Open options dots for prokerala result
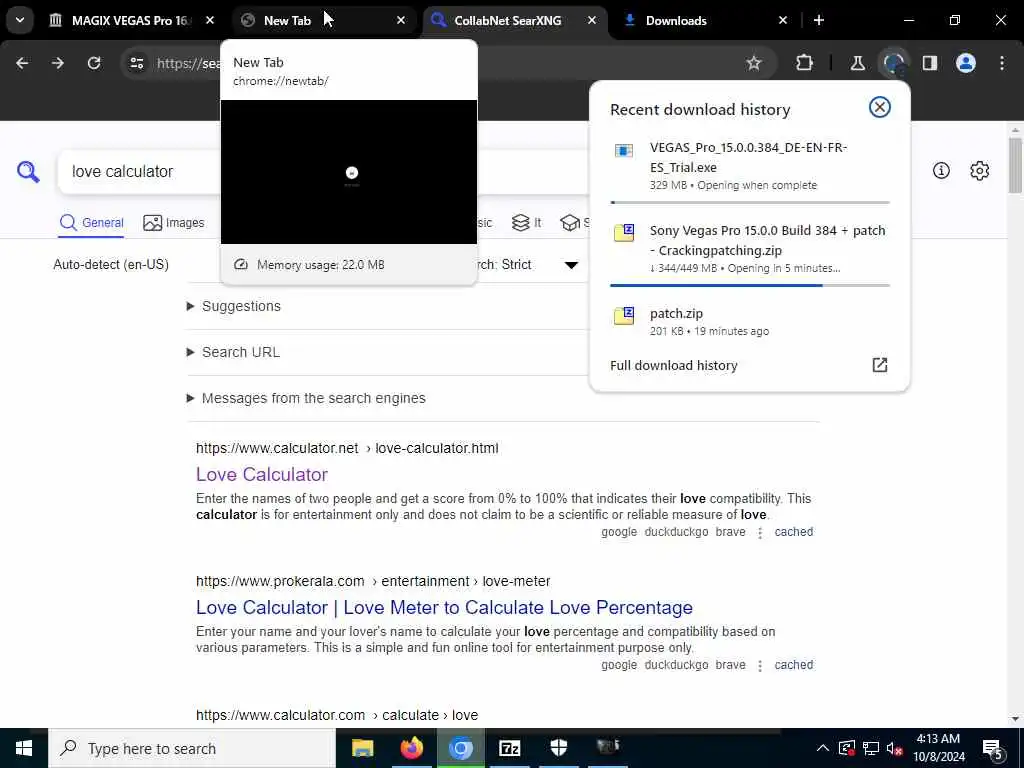 pos(760,666)
